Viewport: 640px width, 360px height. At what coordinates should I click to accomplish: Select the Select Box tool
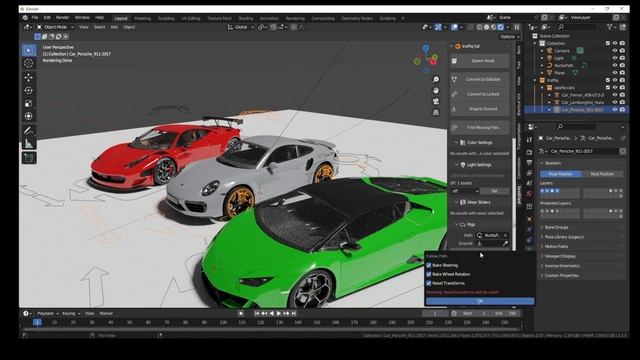click(29, 50)
